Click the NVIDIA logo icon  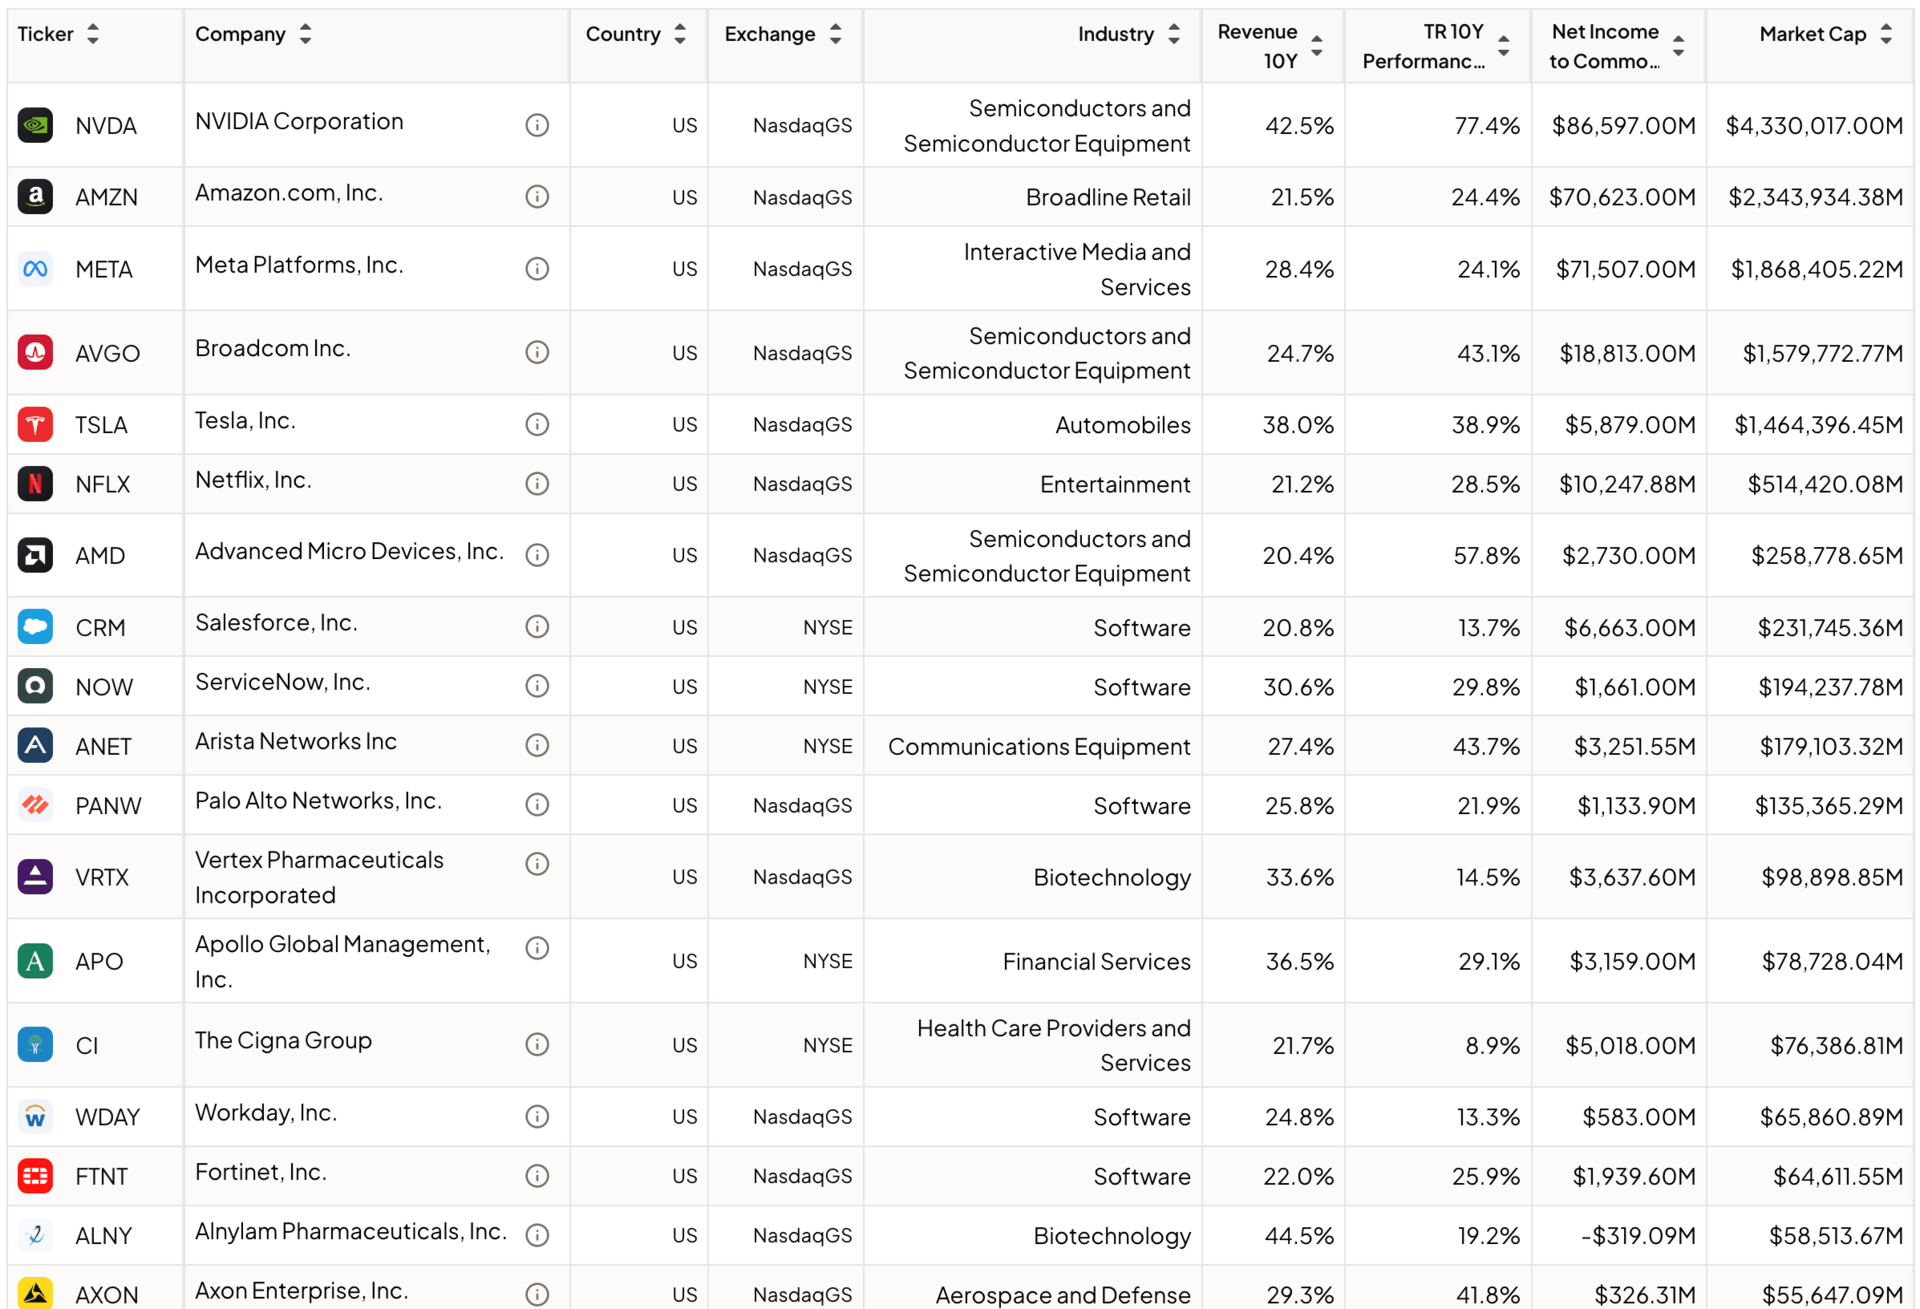[x=35, y=125]
